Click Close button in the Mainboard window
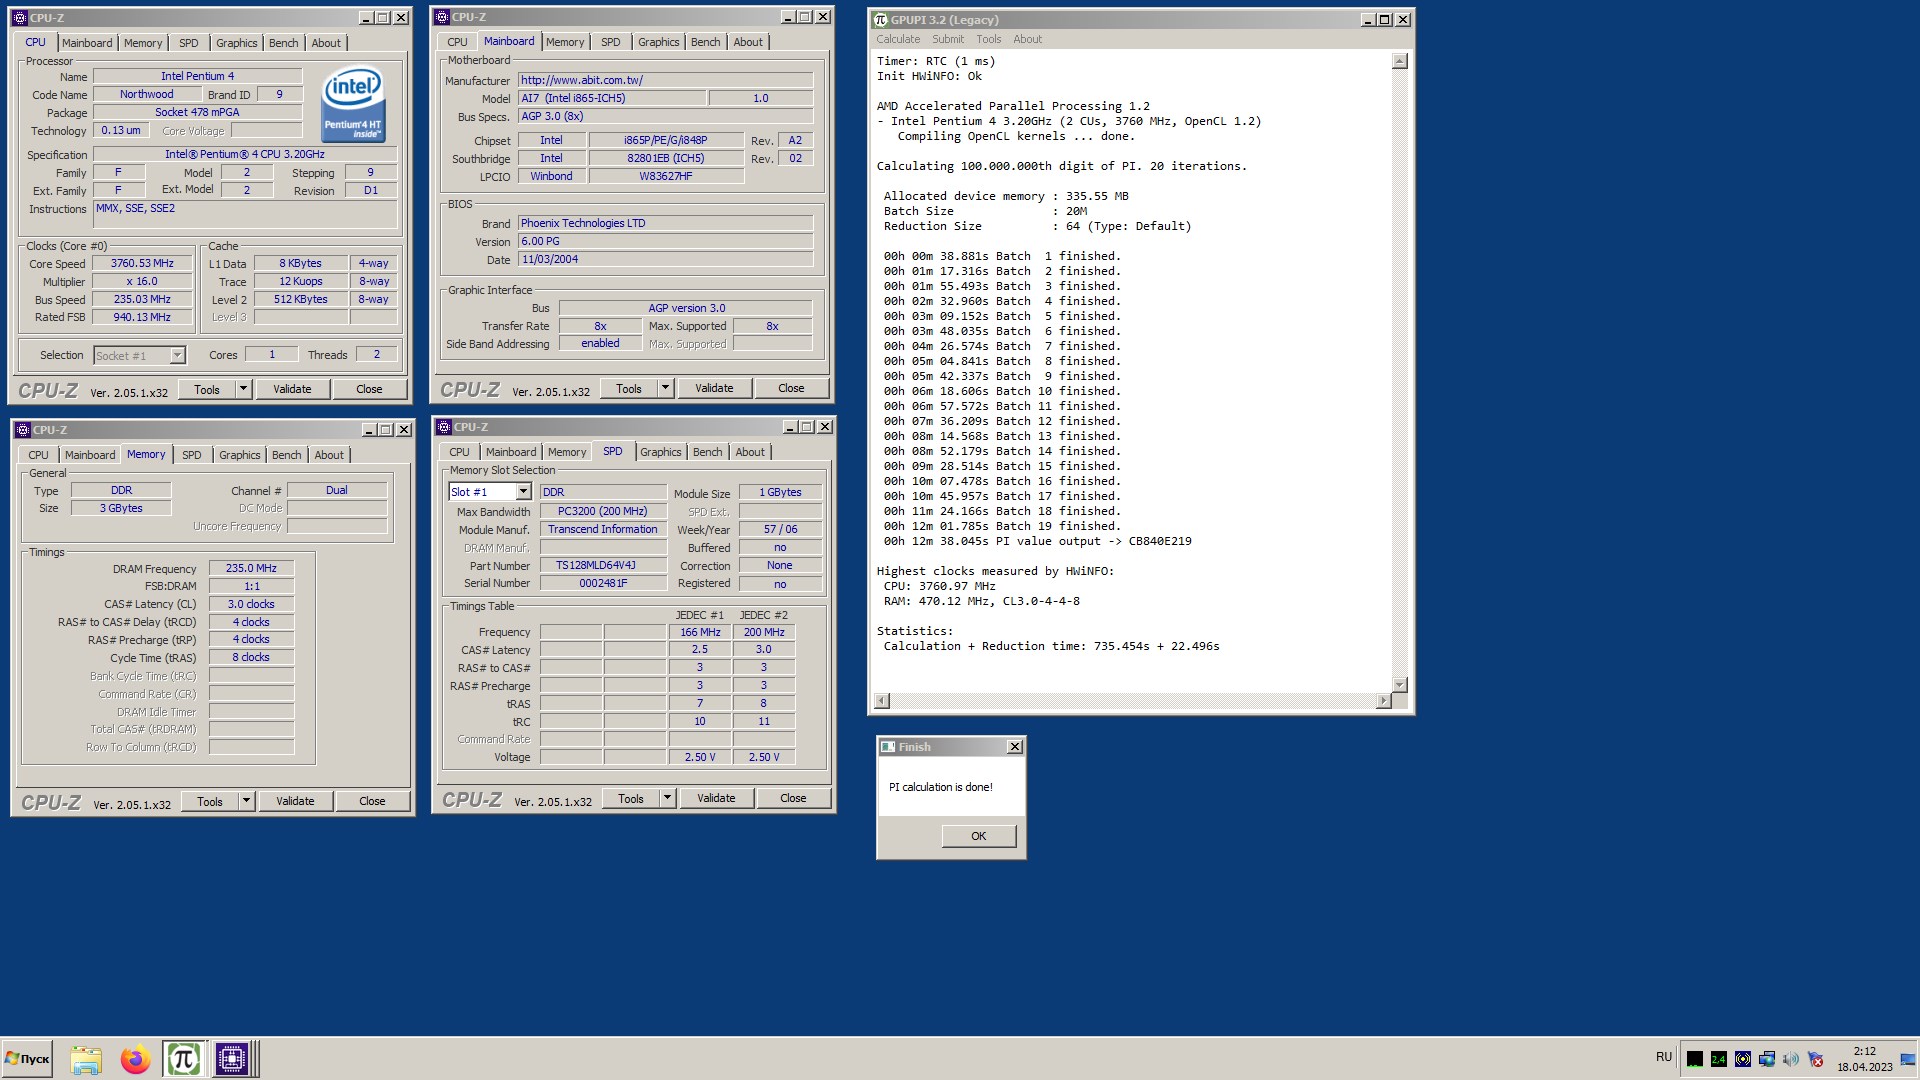1920x1080 pixels. click(x=791, y=389)
